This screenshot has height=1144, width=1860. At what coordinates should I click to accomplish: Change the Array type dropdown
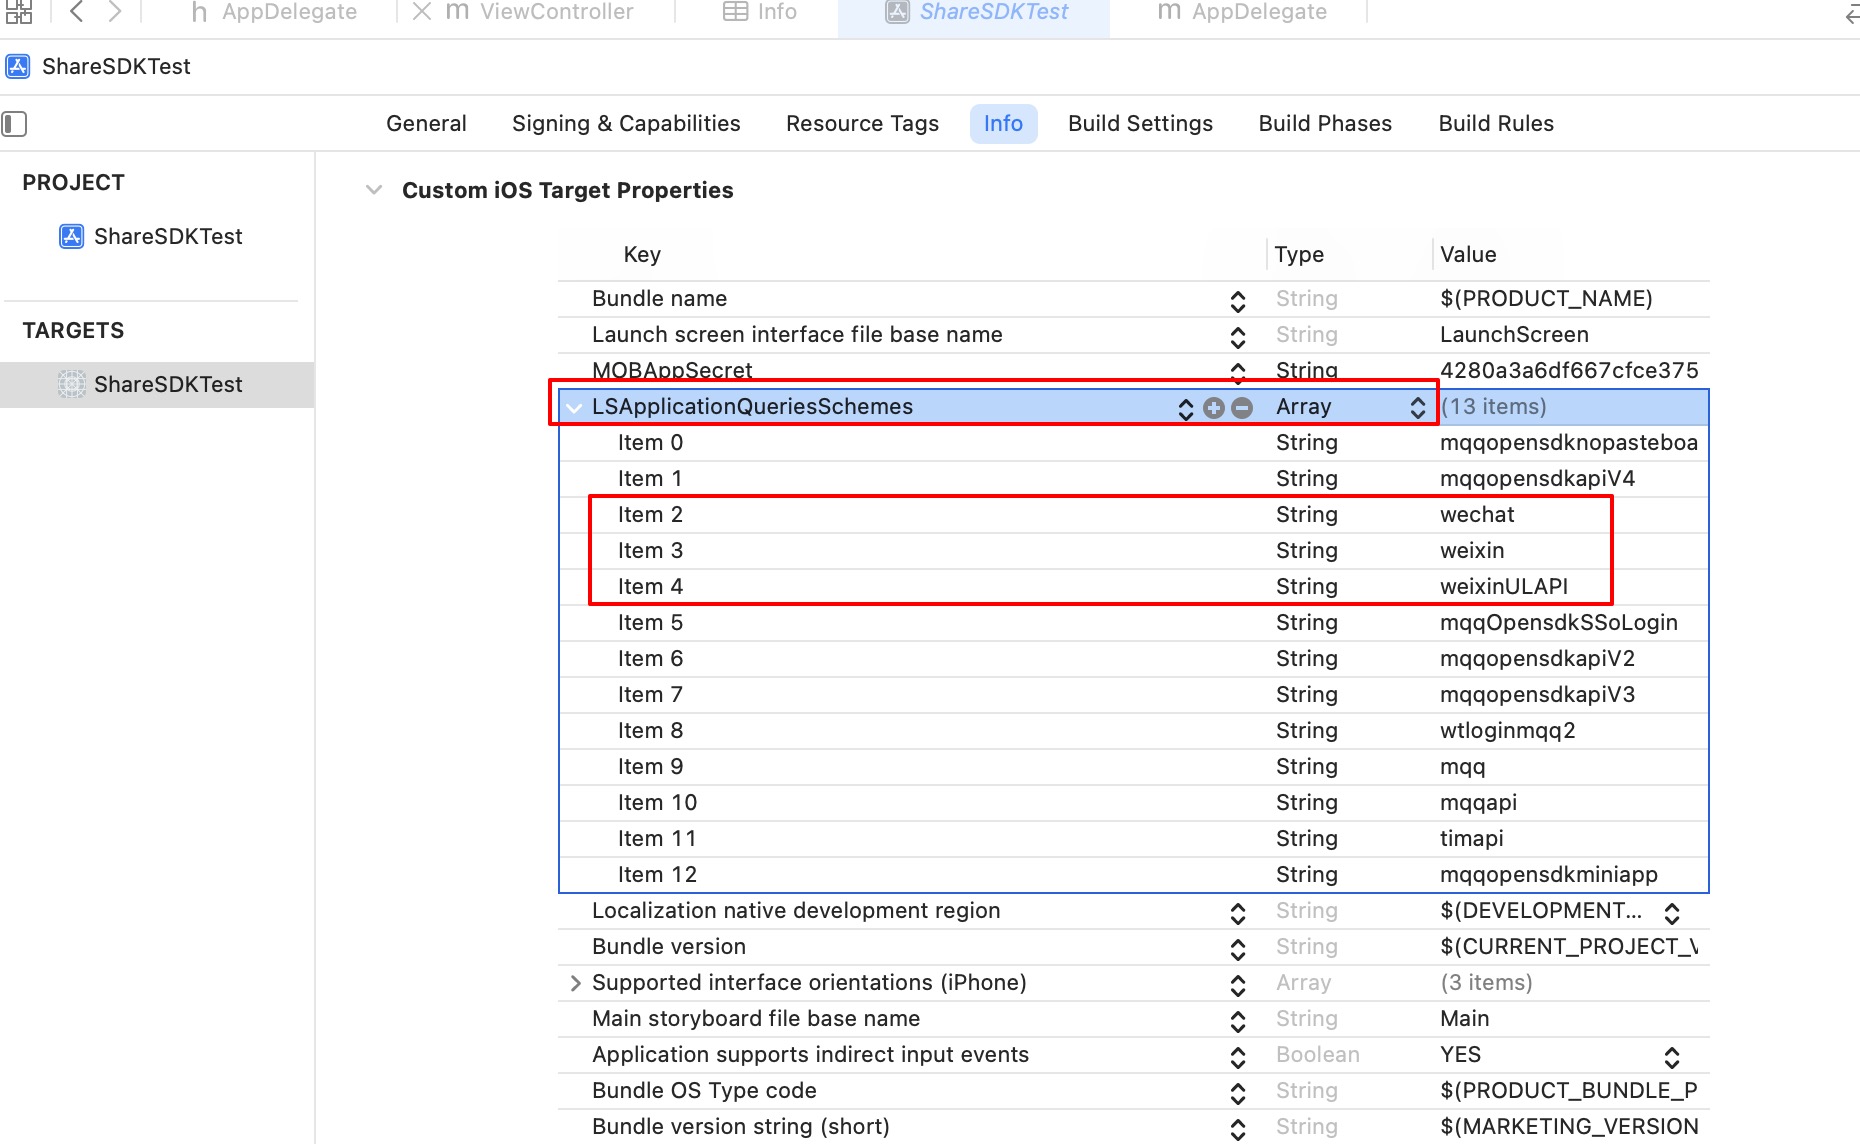point(1417,407)
